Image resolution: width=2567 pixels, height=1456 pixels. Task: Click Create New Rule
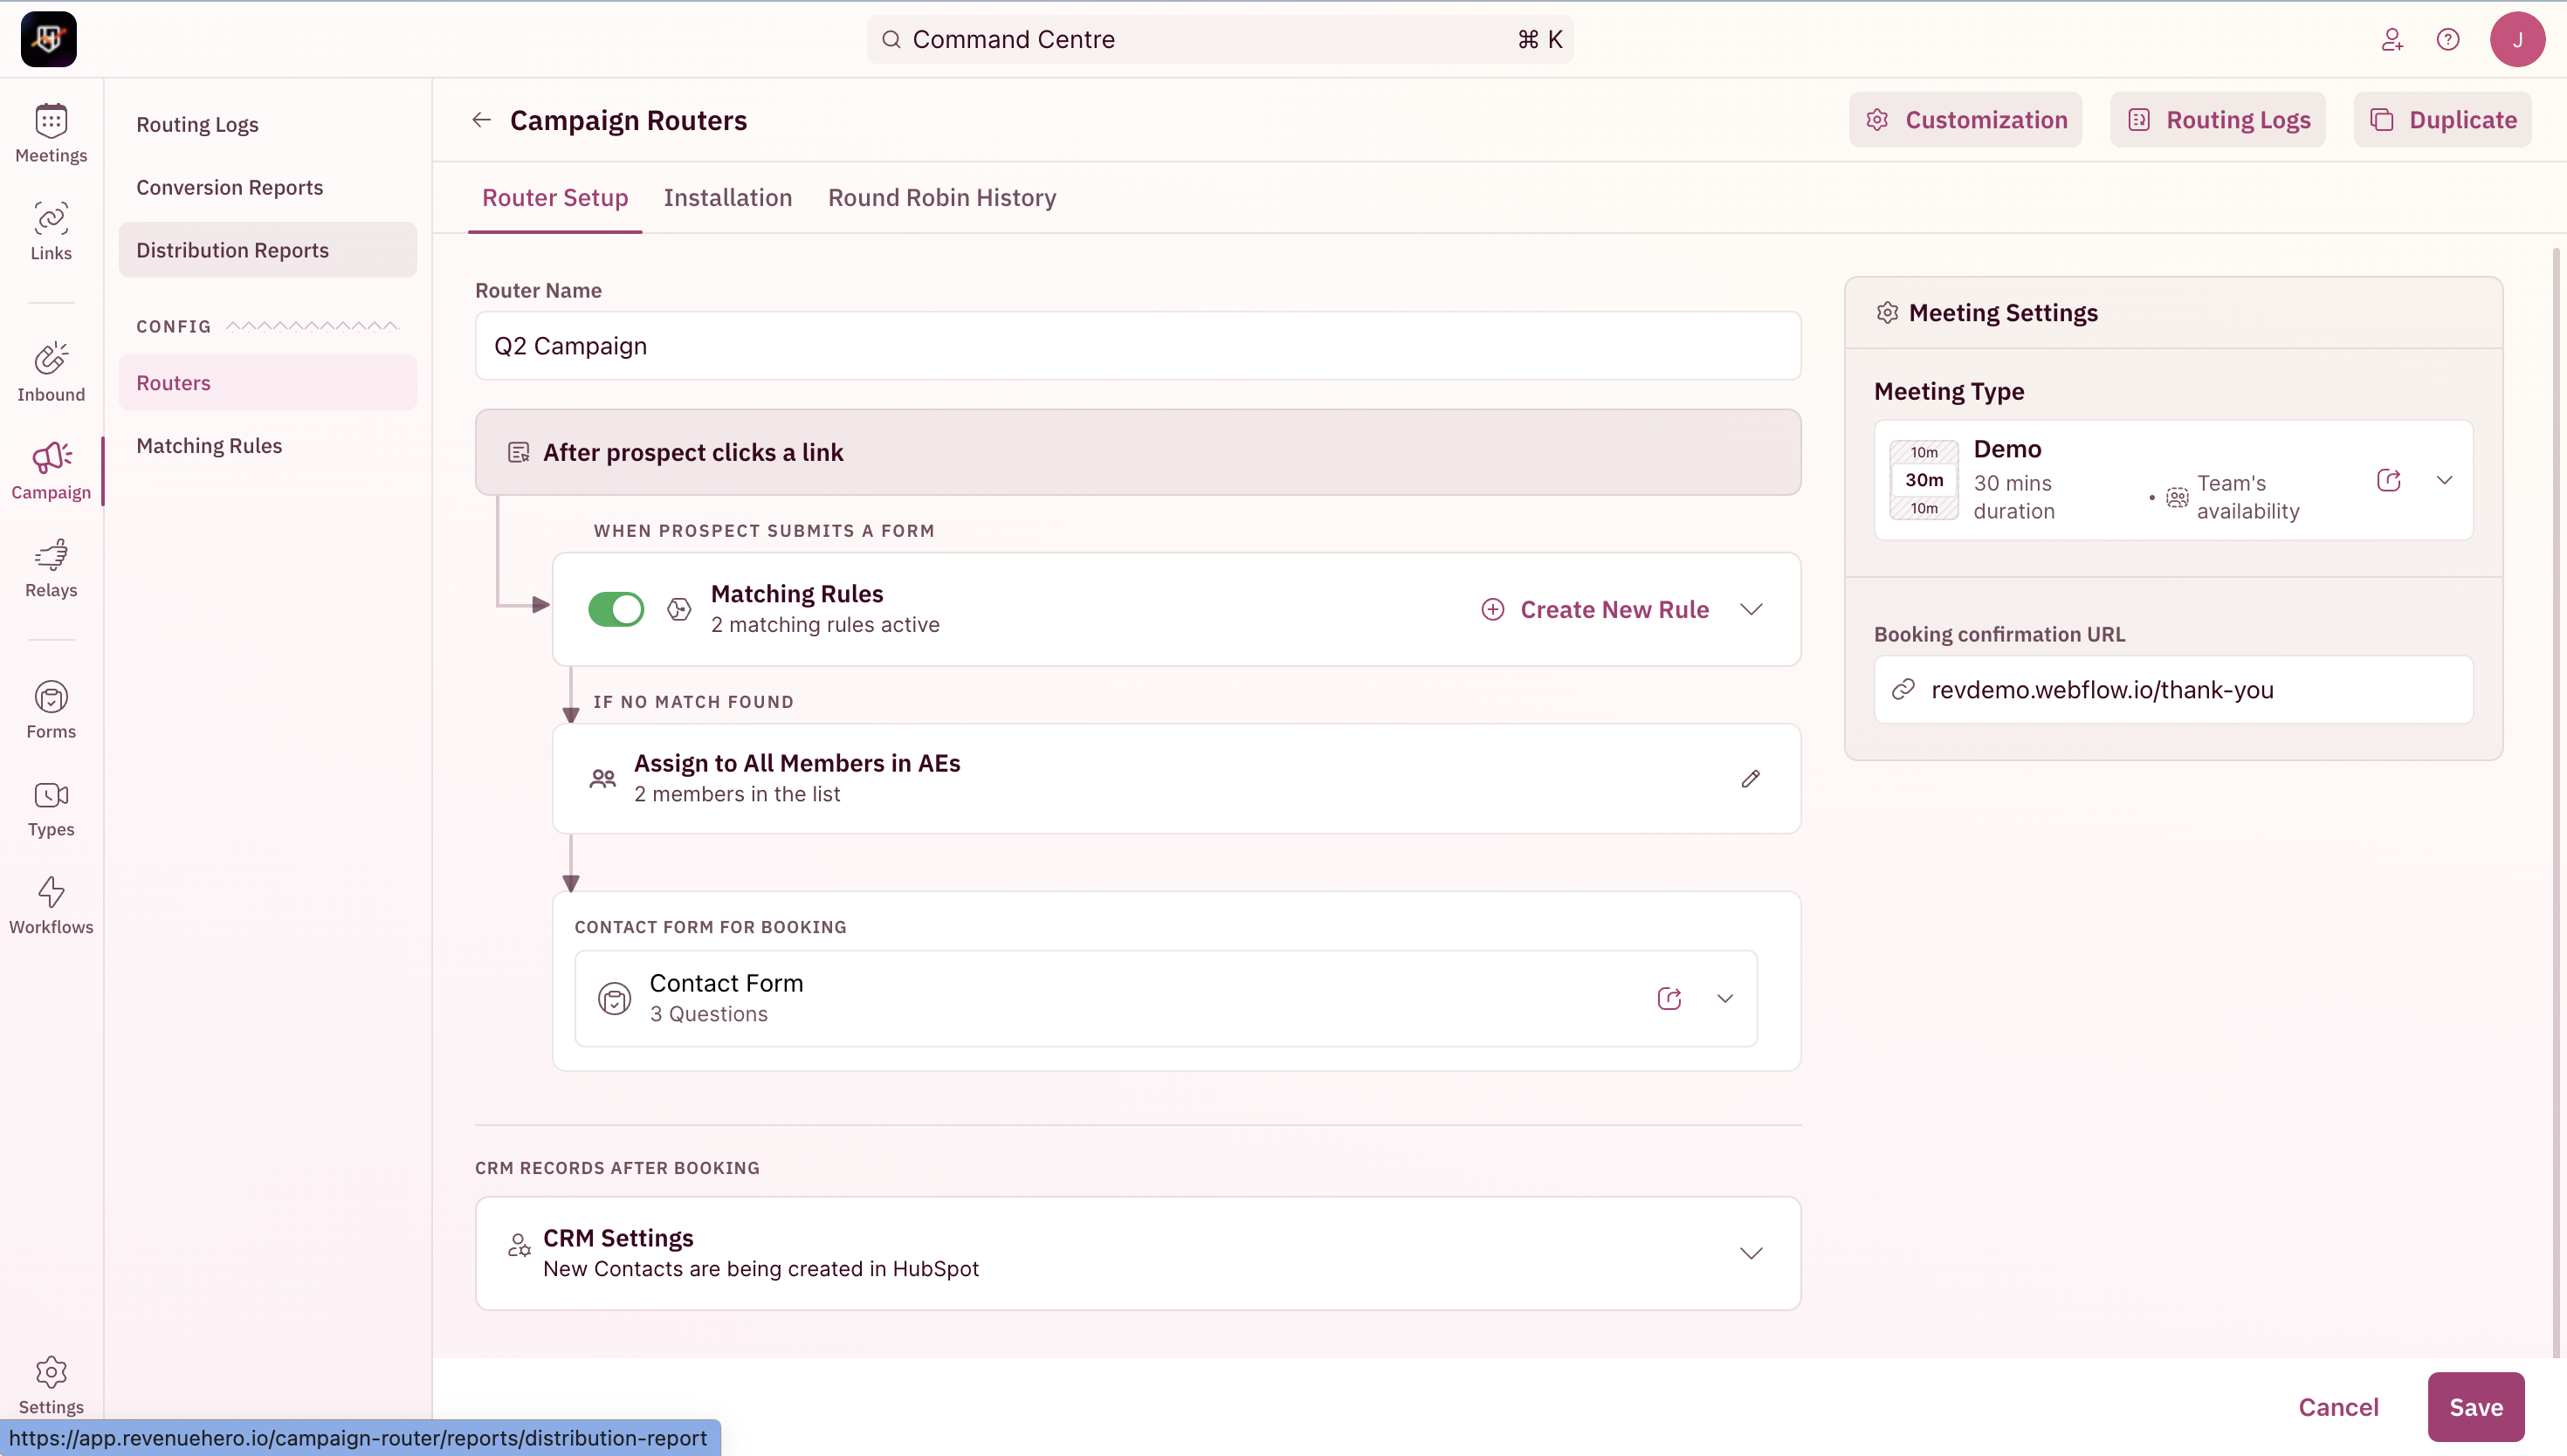[x=1595, y=609]
